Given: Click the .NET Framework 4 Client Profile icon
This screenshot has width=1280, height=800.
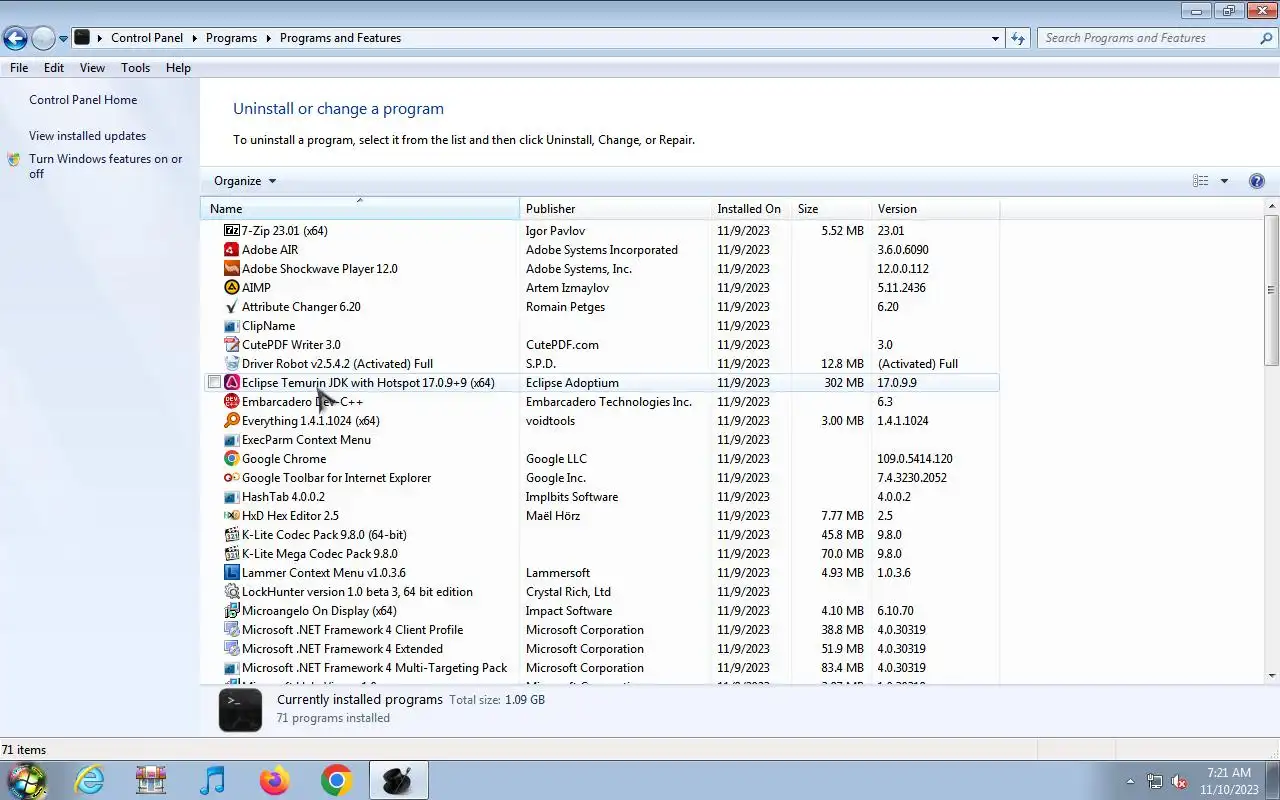Looking at the screenshot, I should pos(232,630).
